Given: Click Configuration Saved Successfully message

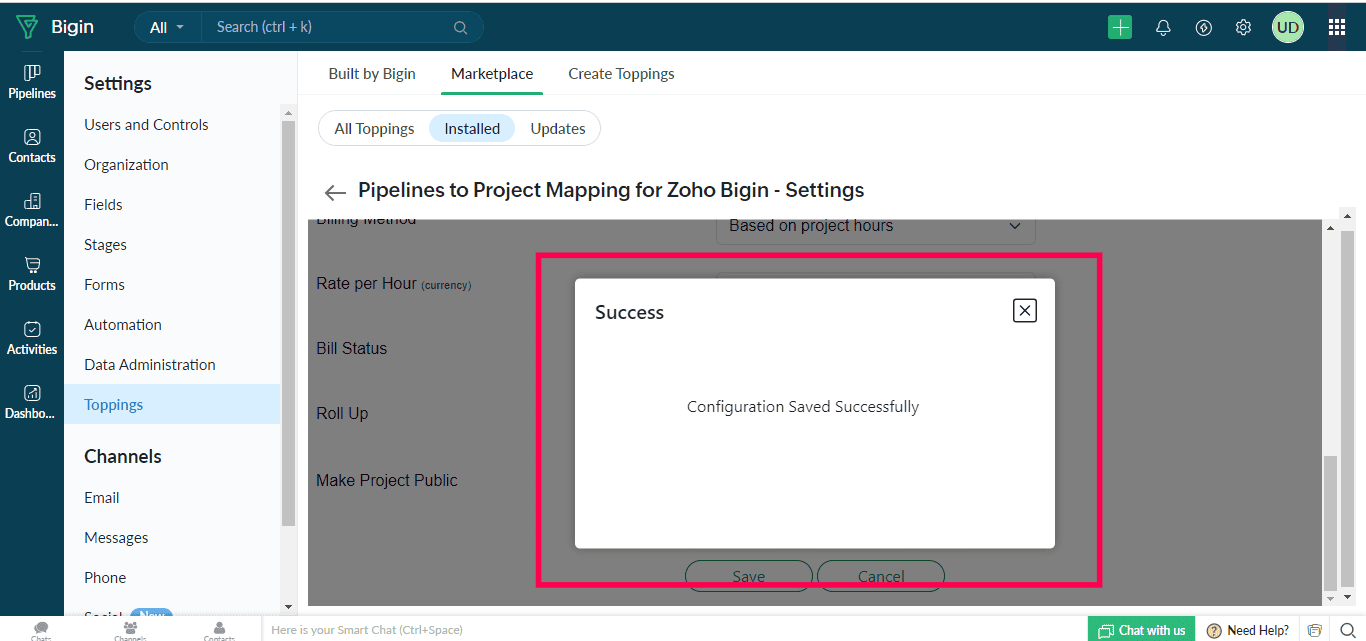Looking at the screenshot, I should pos(803,407).
